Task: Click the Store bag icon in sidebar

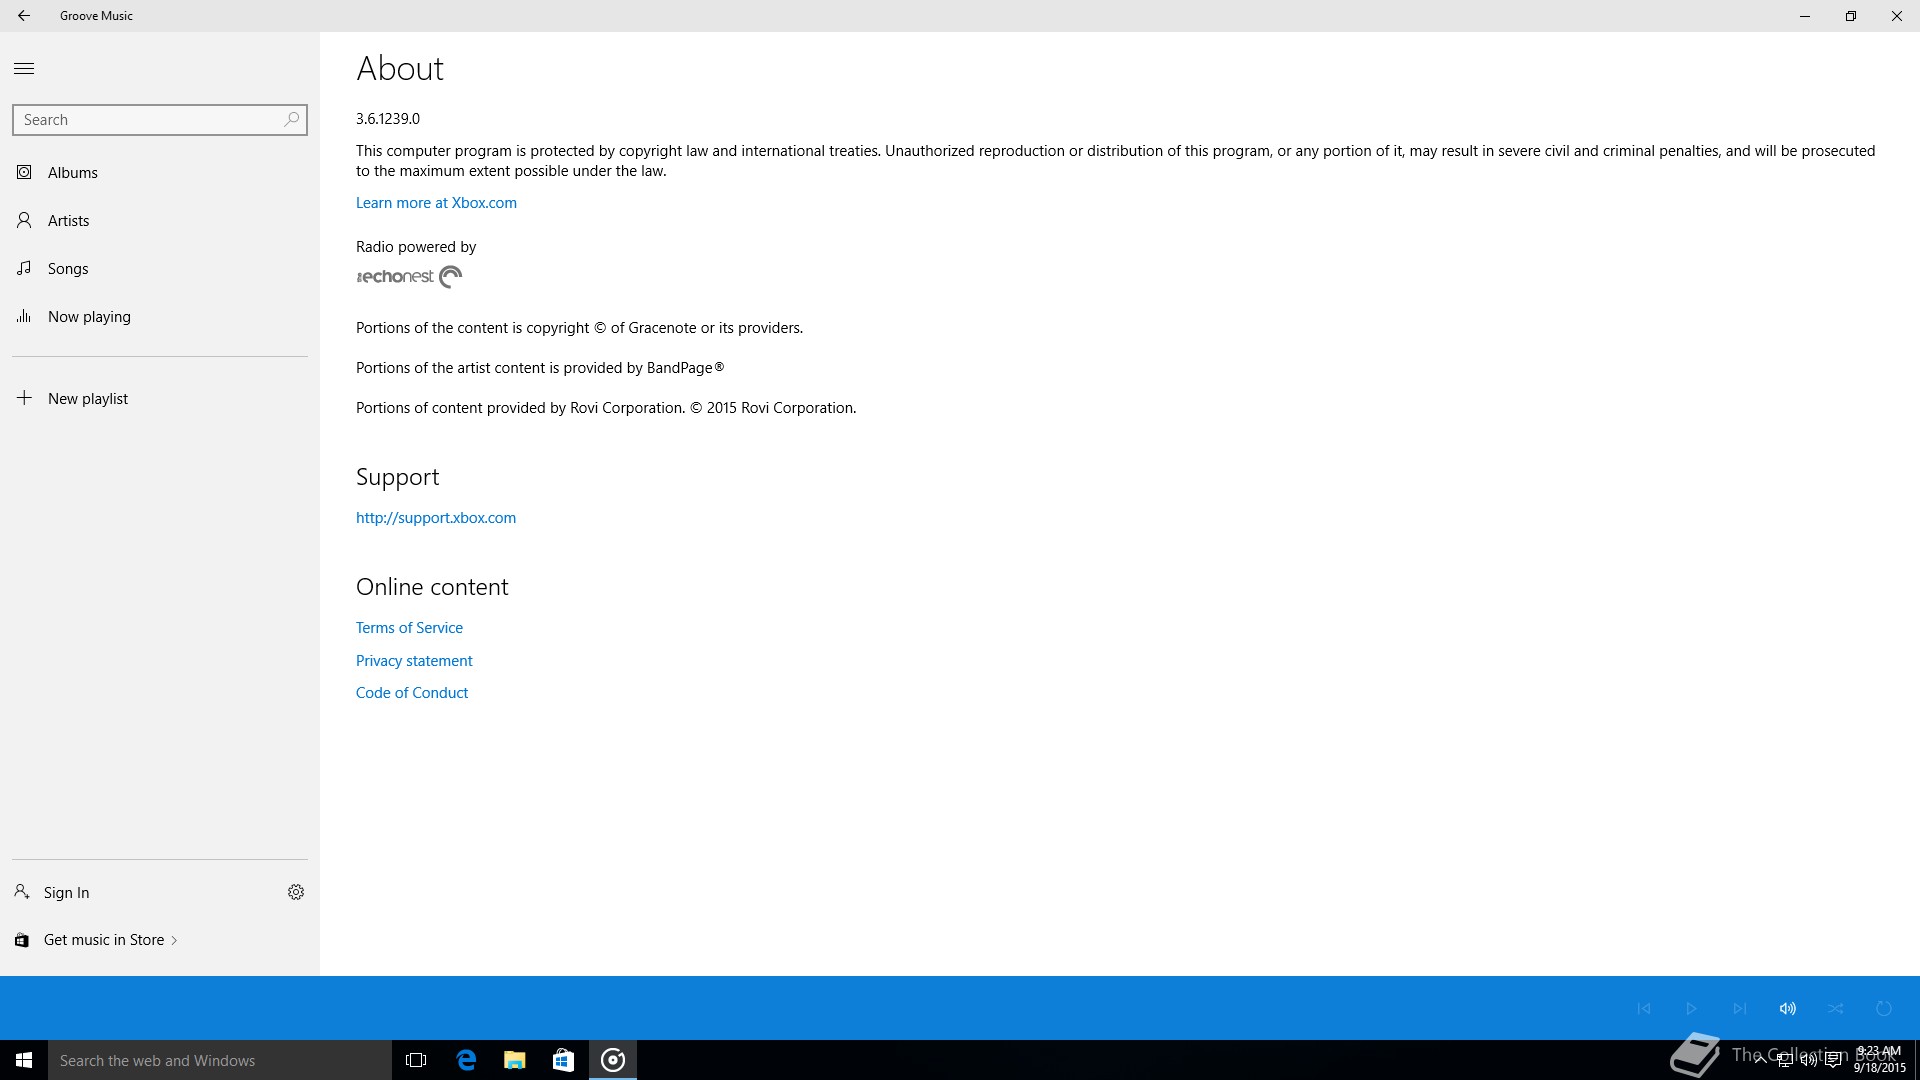Action: tap(22, 940)
